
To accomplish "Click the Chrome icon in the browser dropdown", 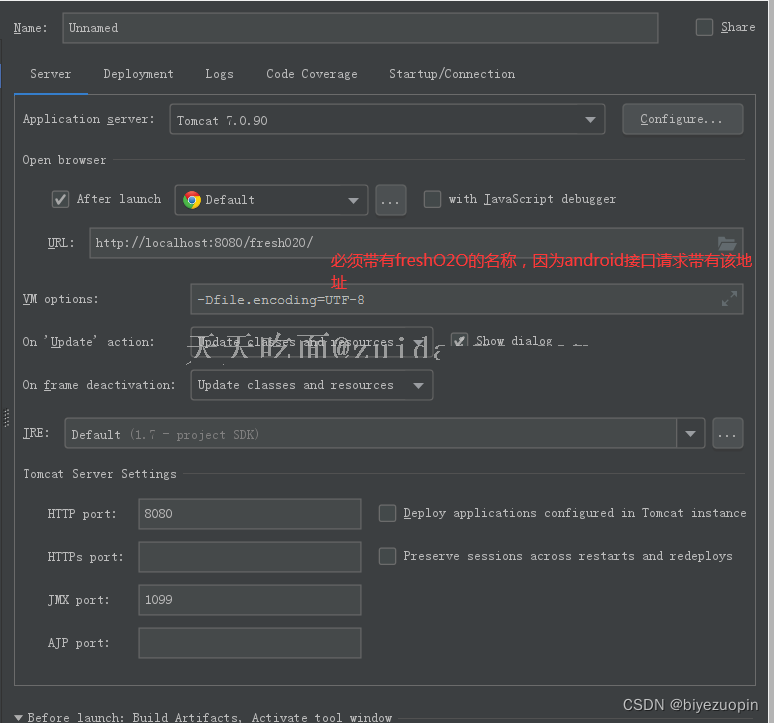I will click(x=192, y=200).
